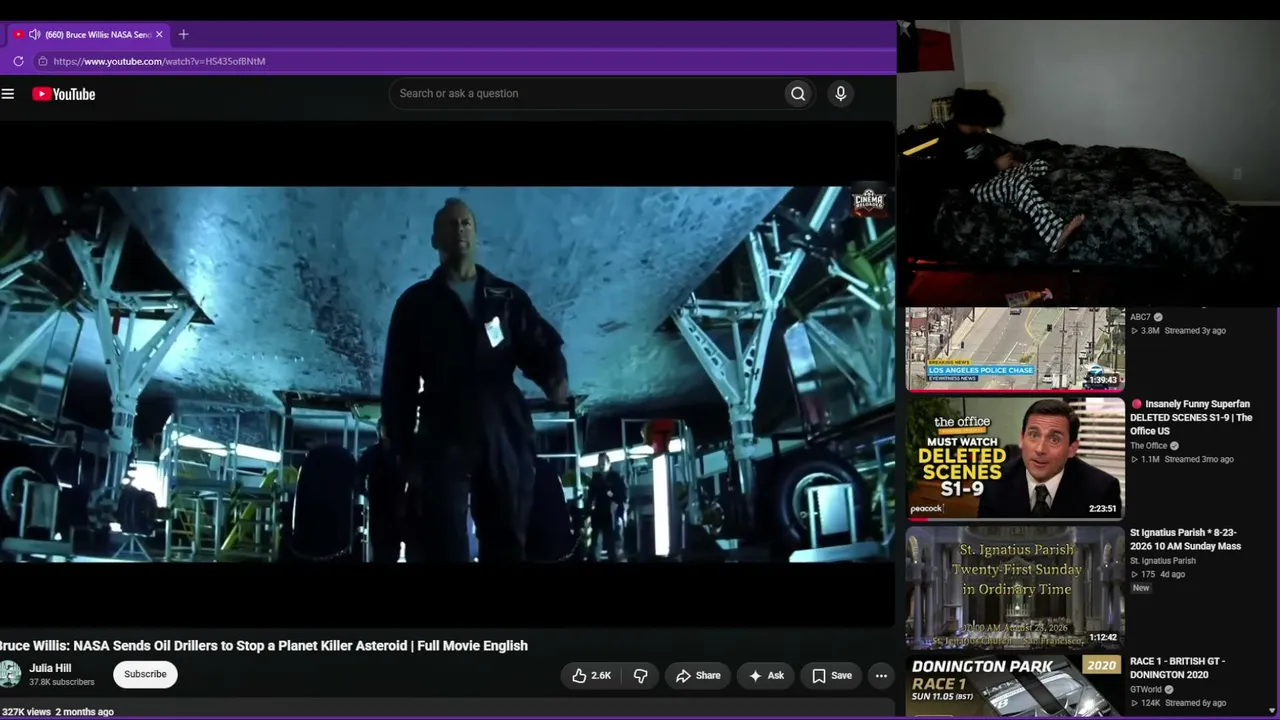Open the Ask assistant button

766,676
